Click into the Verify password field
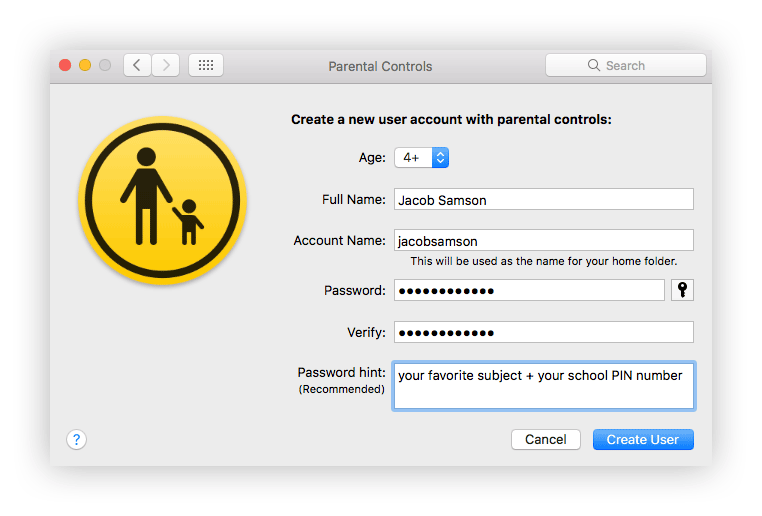This screenshot has height=516, width=762. [543, 332]
